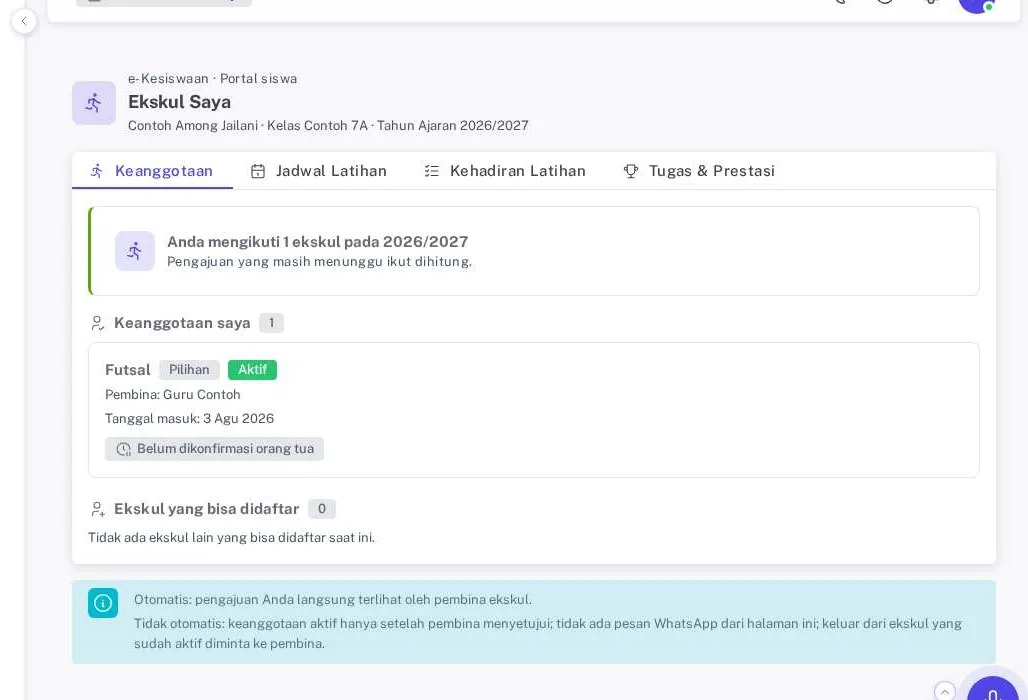This screenshot has width=1028, height=700.
Task: Click the running icon in the ekskul summary banner
Action: [135, 251]
